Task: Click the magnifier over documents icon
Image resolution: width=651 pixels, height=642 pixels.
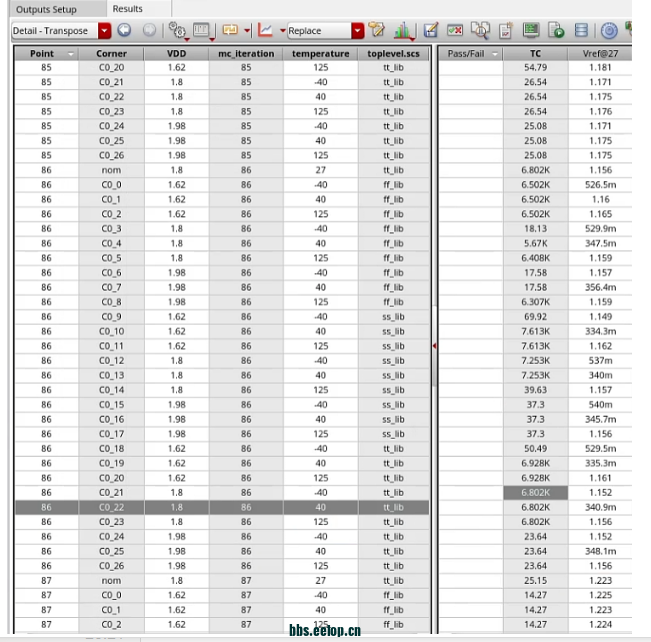Action: 480,30
